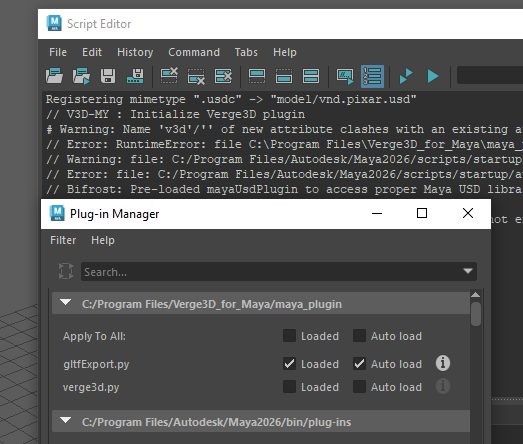Check Auto load for verge3d.py
The width and height of the screenshot is (523, 444).
pyautogui.click(x=359, y=387)
